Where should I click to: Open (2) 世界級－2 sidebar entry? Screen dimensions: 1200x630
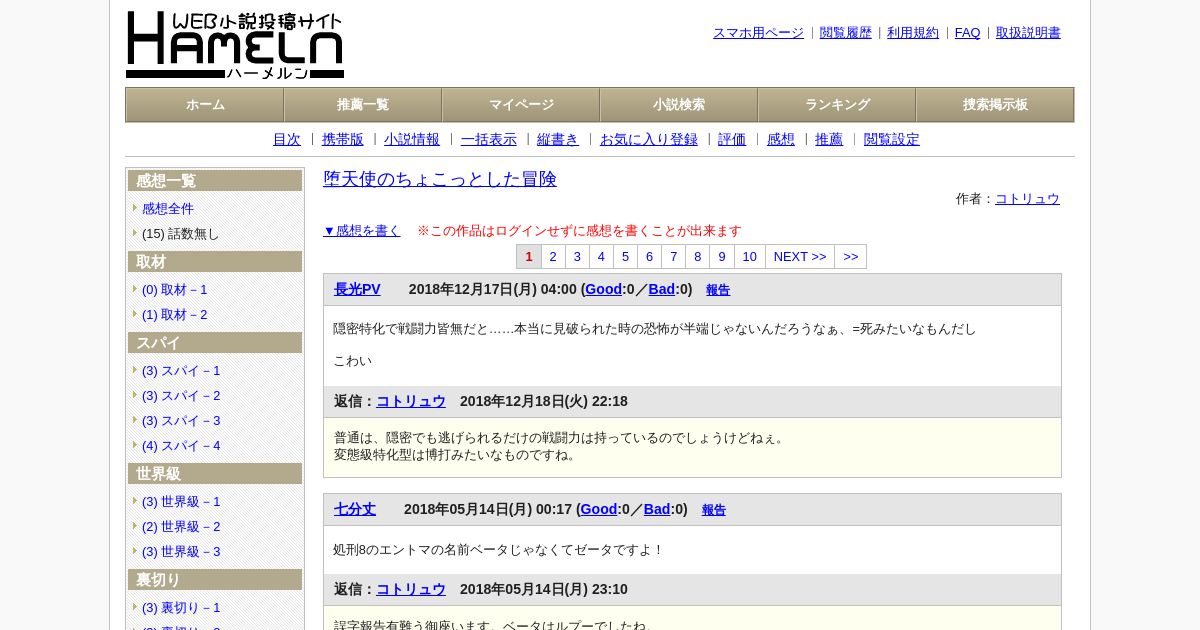[181, 527]
